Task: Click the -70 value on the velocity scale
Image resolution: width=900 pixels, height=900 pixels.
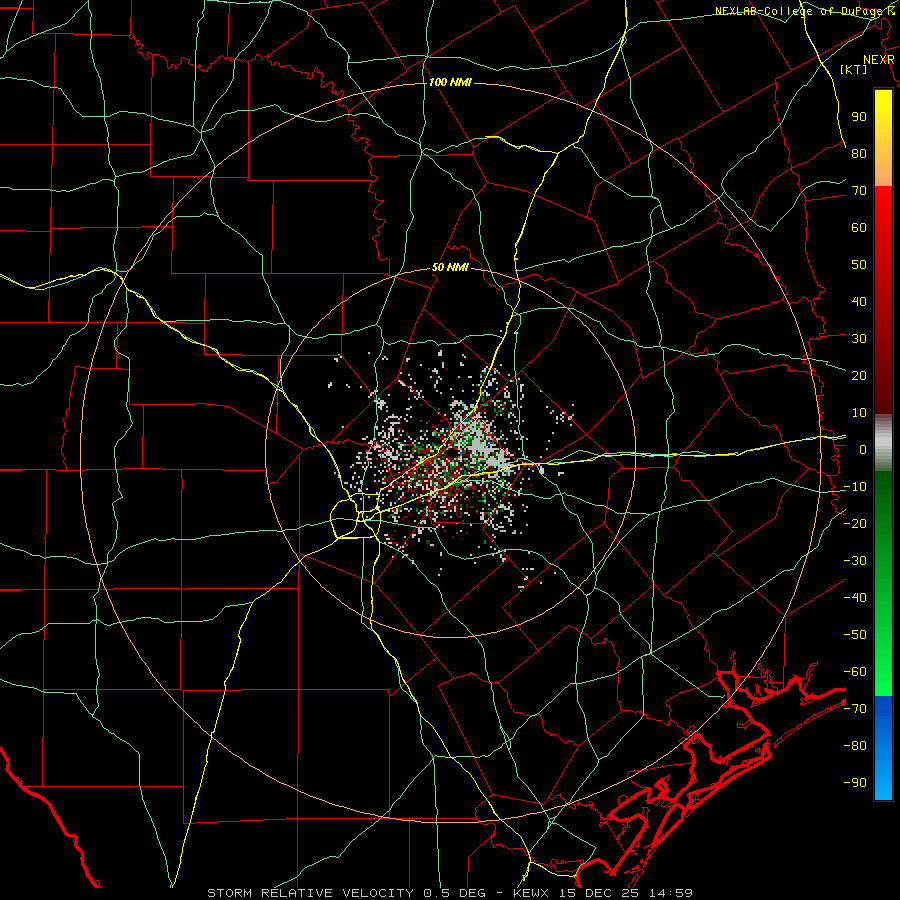Action: click(855, 709)
